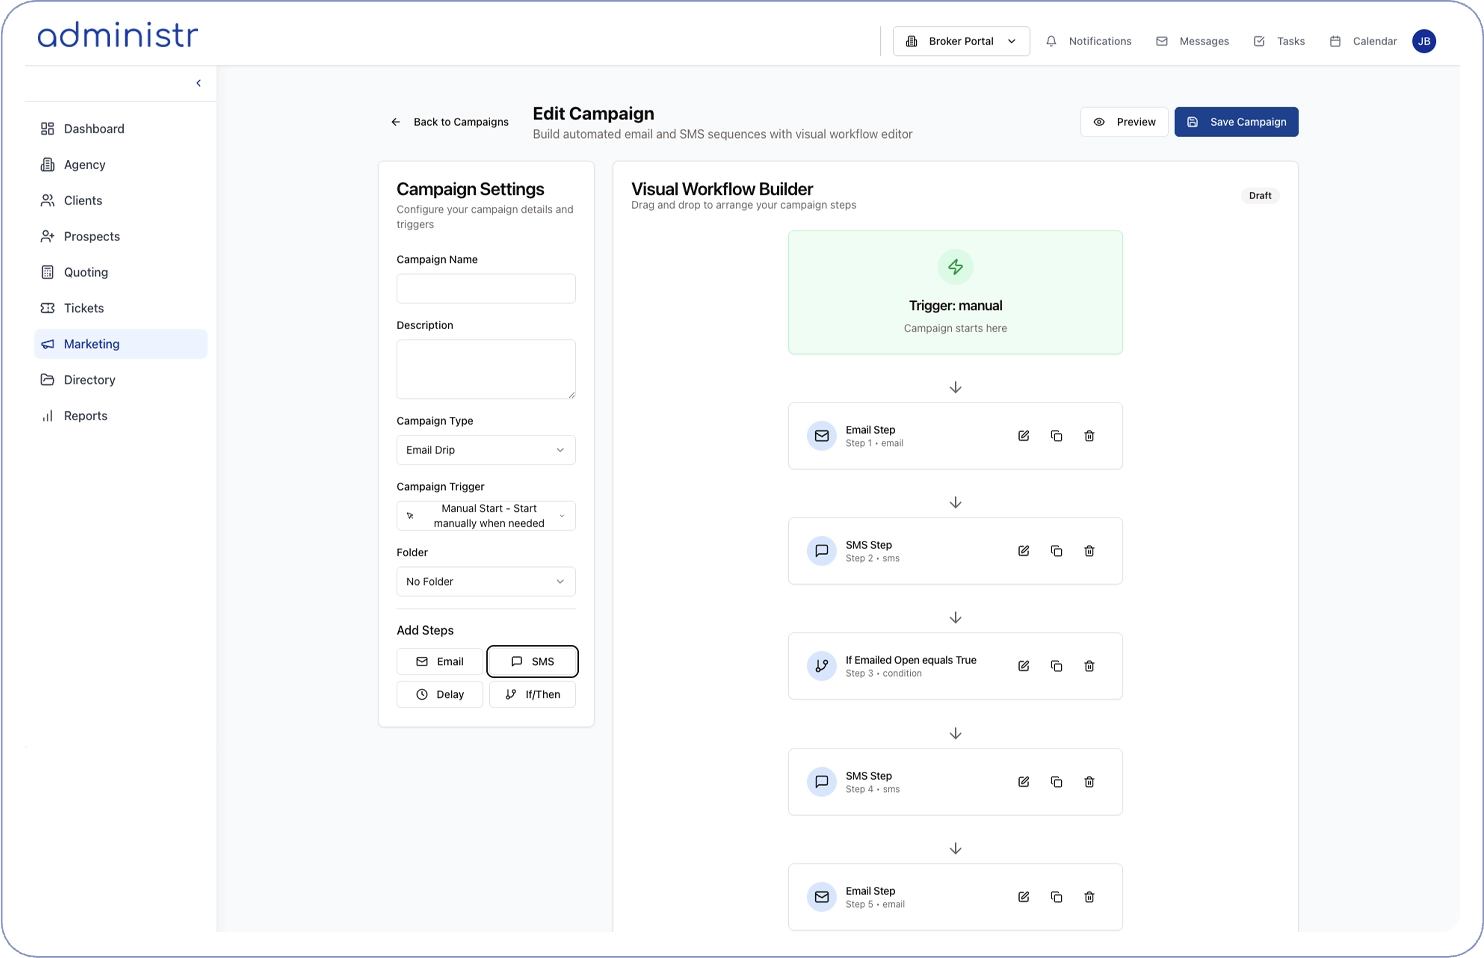Open Reports from the sidebar
This screenshot has height=958, width=1484.
[x=85, y=416]
